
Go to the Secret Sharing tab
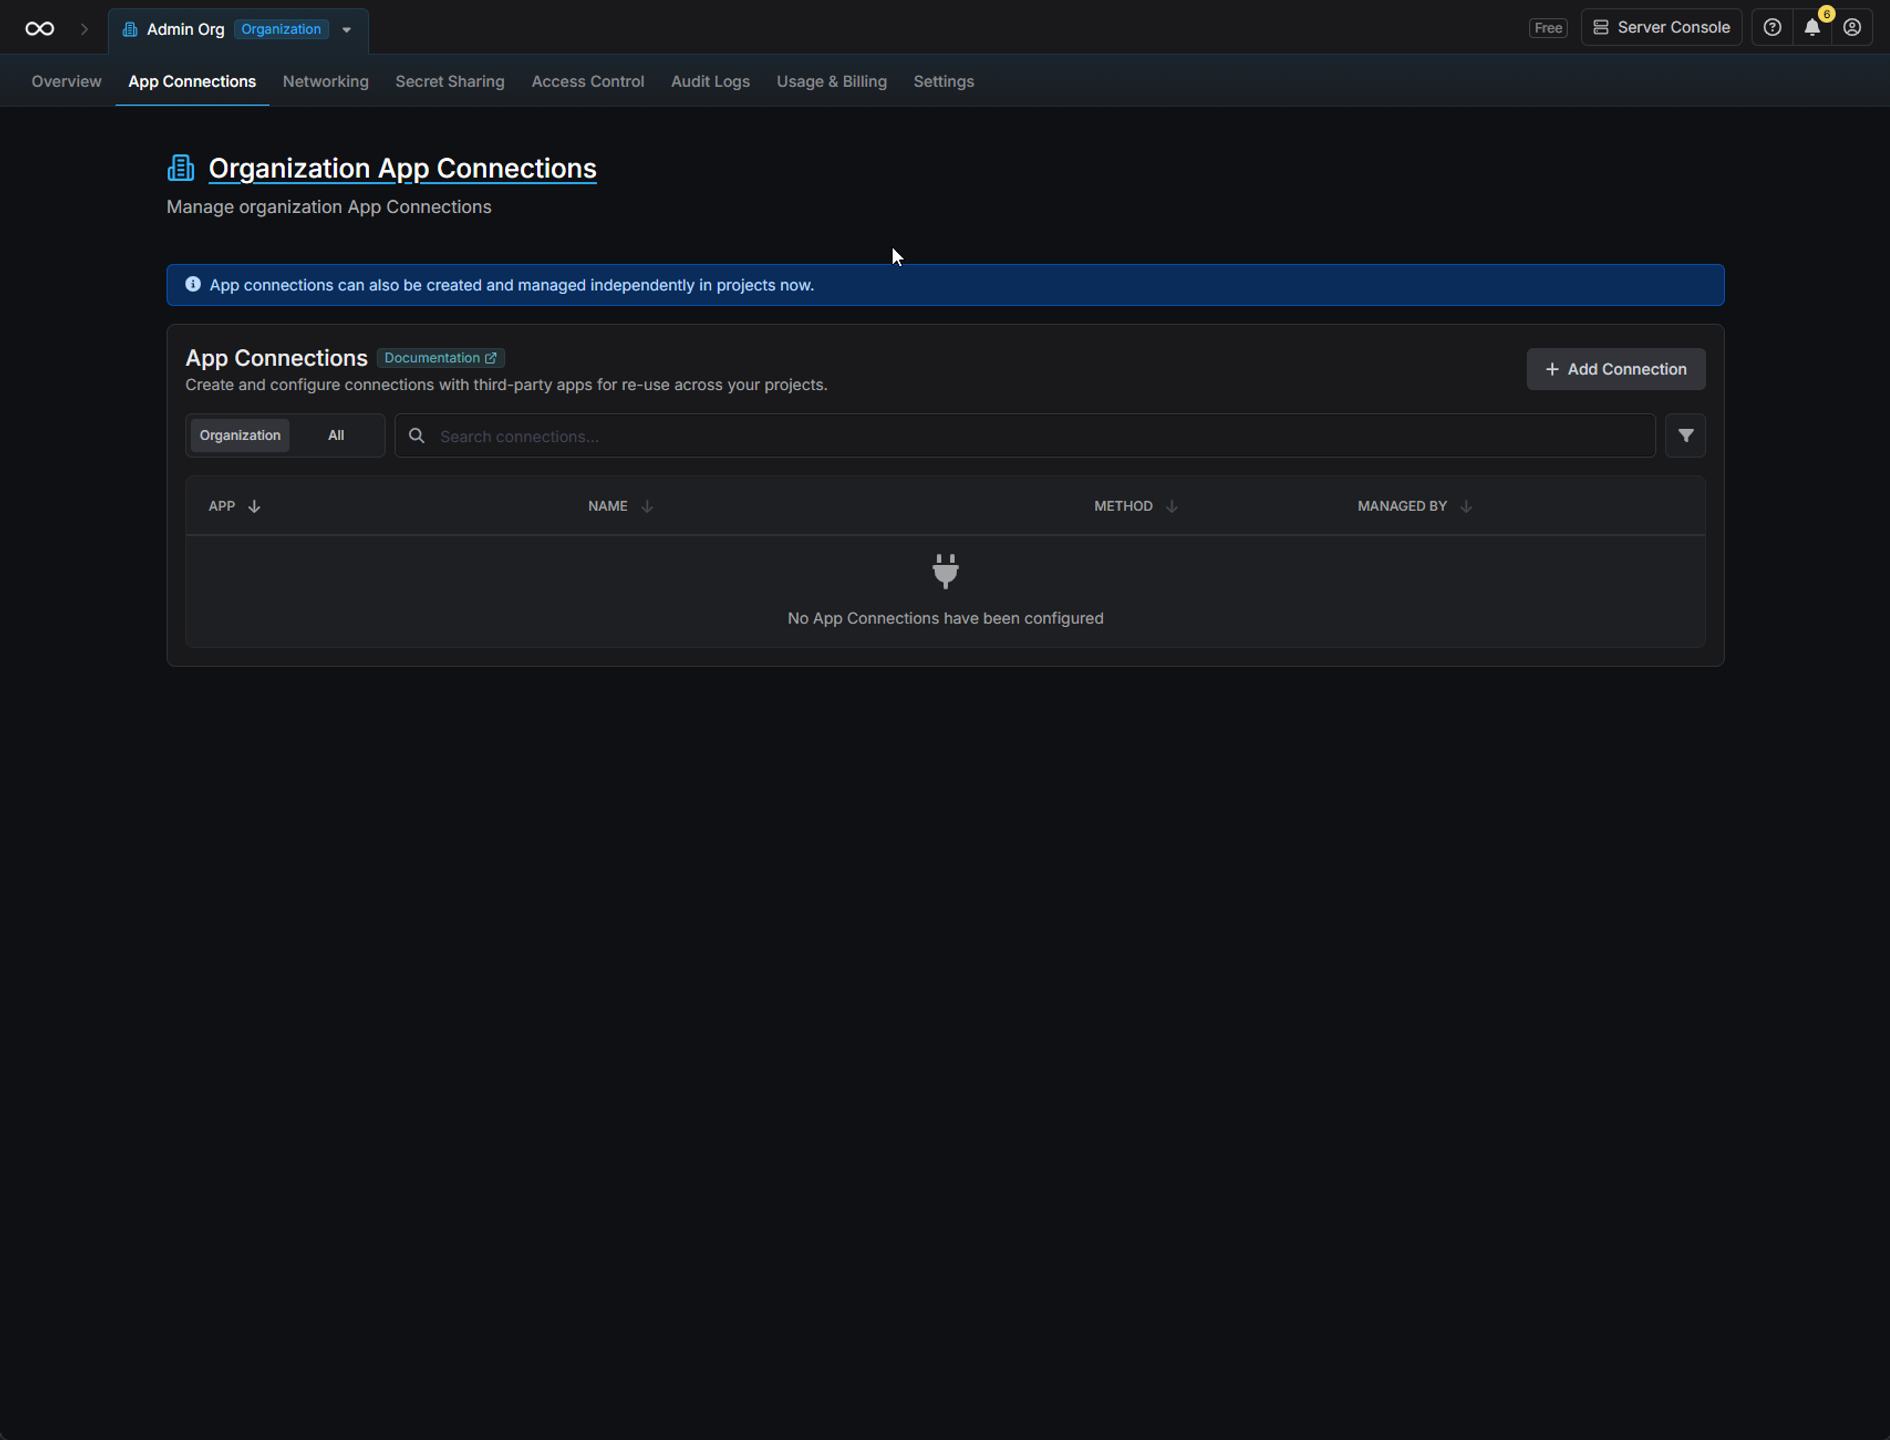coord(450,81)
